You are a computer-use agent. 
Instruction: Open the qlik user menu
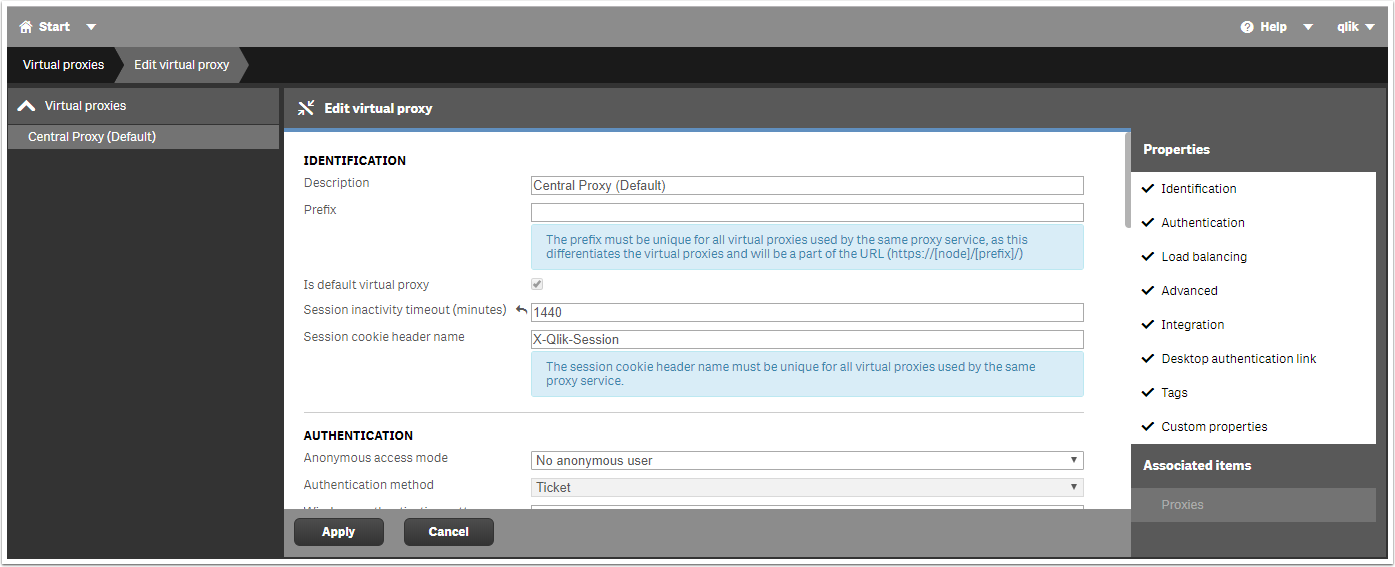(1355, 27)
